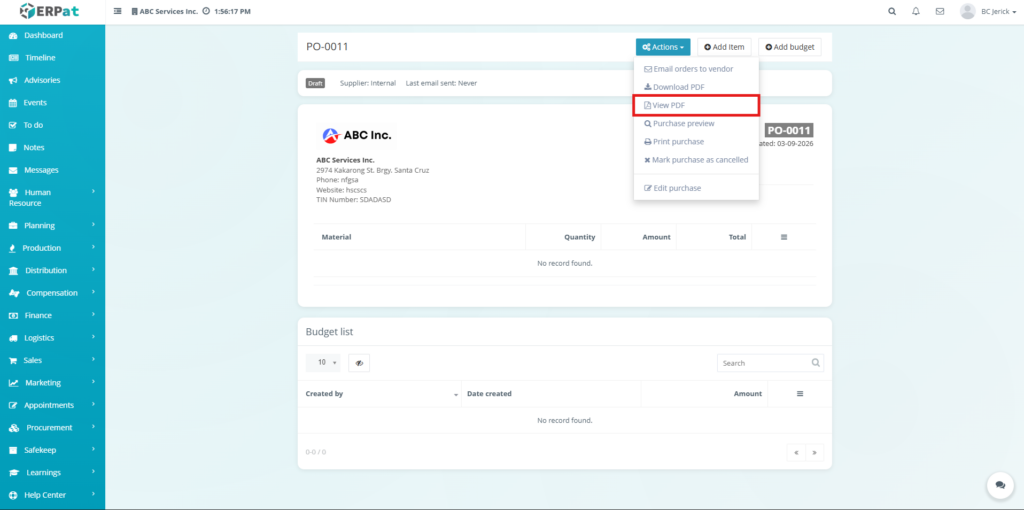Screen dimensions: 1024x510
Task: Open the mail envelope icon in header
Action: (940, 11)
